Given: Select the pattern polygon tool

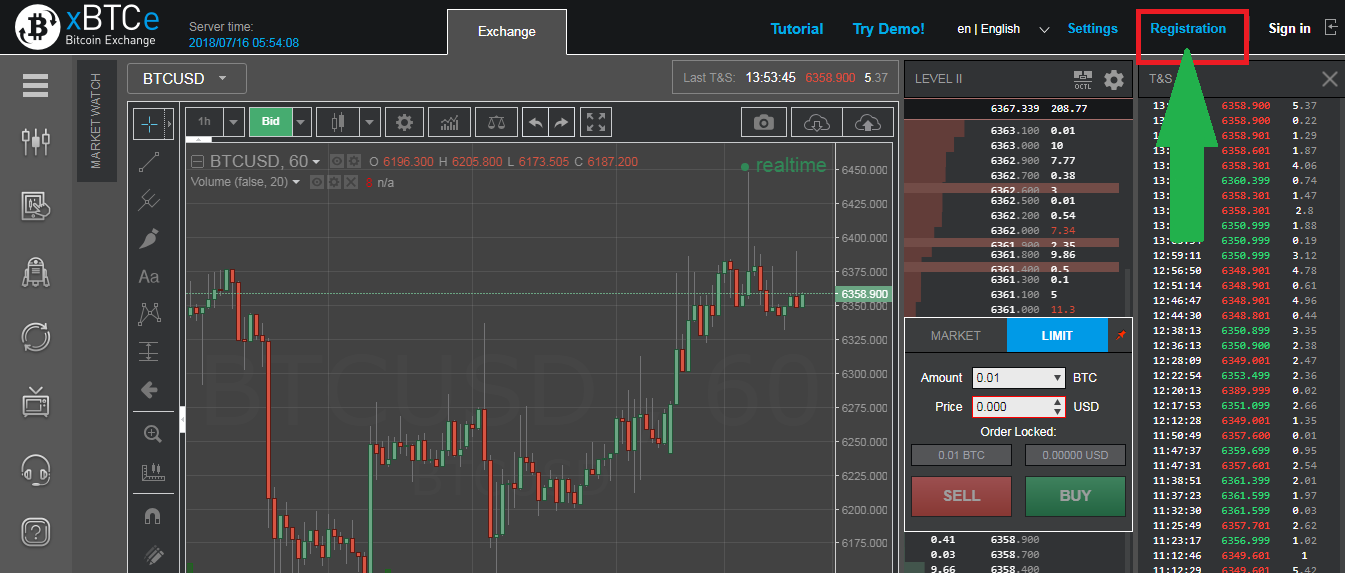Looking at the screenshot, I should click(x=149, y=314).
